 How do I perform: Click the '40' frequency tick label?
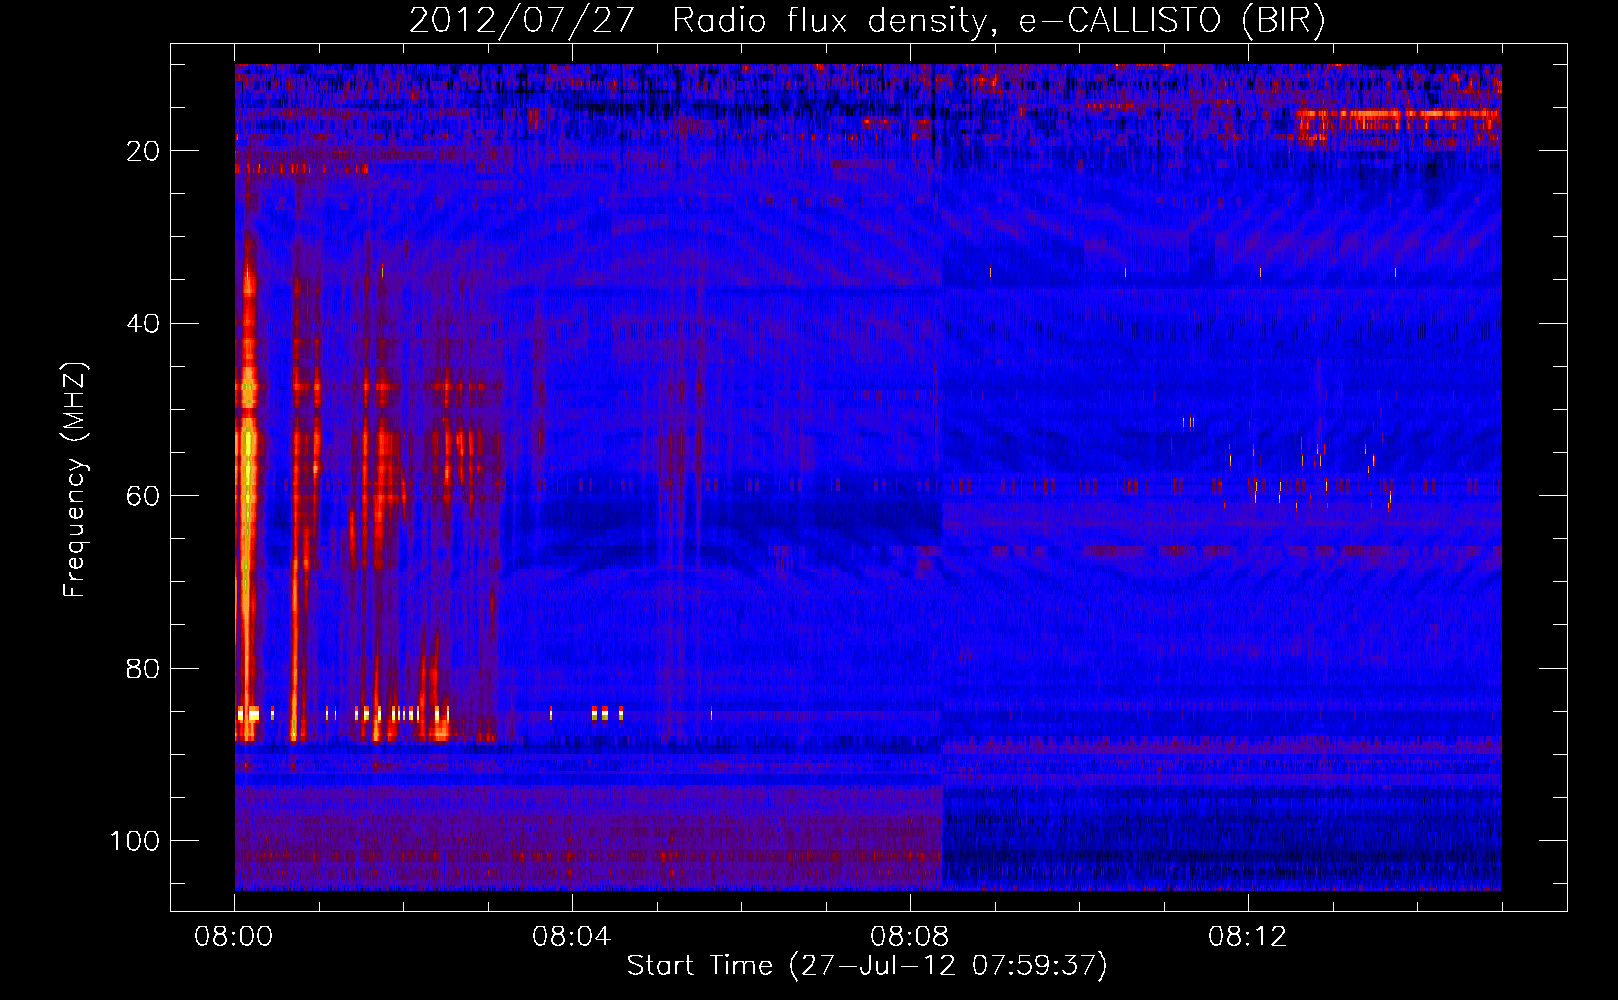(x=143, y=324)
